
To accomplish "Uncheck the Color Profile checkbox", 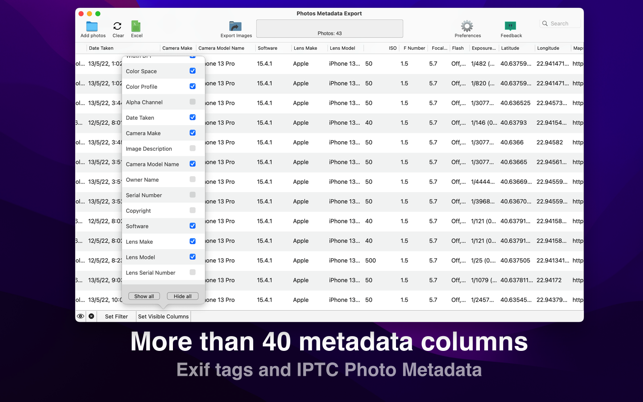I will 192,86.
